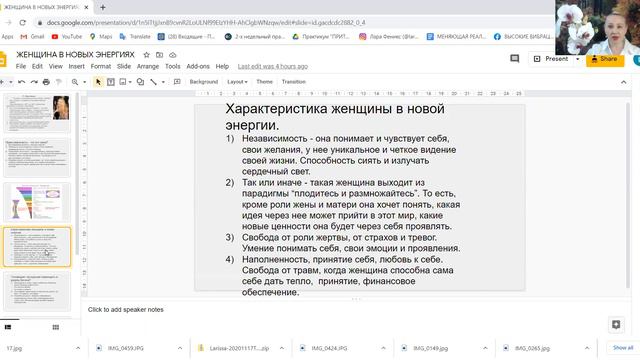The width and height of the screenshot is (640, 360).
Task: Click the slide title 'Характеристика женщины в новой энергии'
Action: [335, 117]
